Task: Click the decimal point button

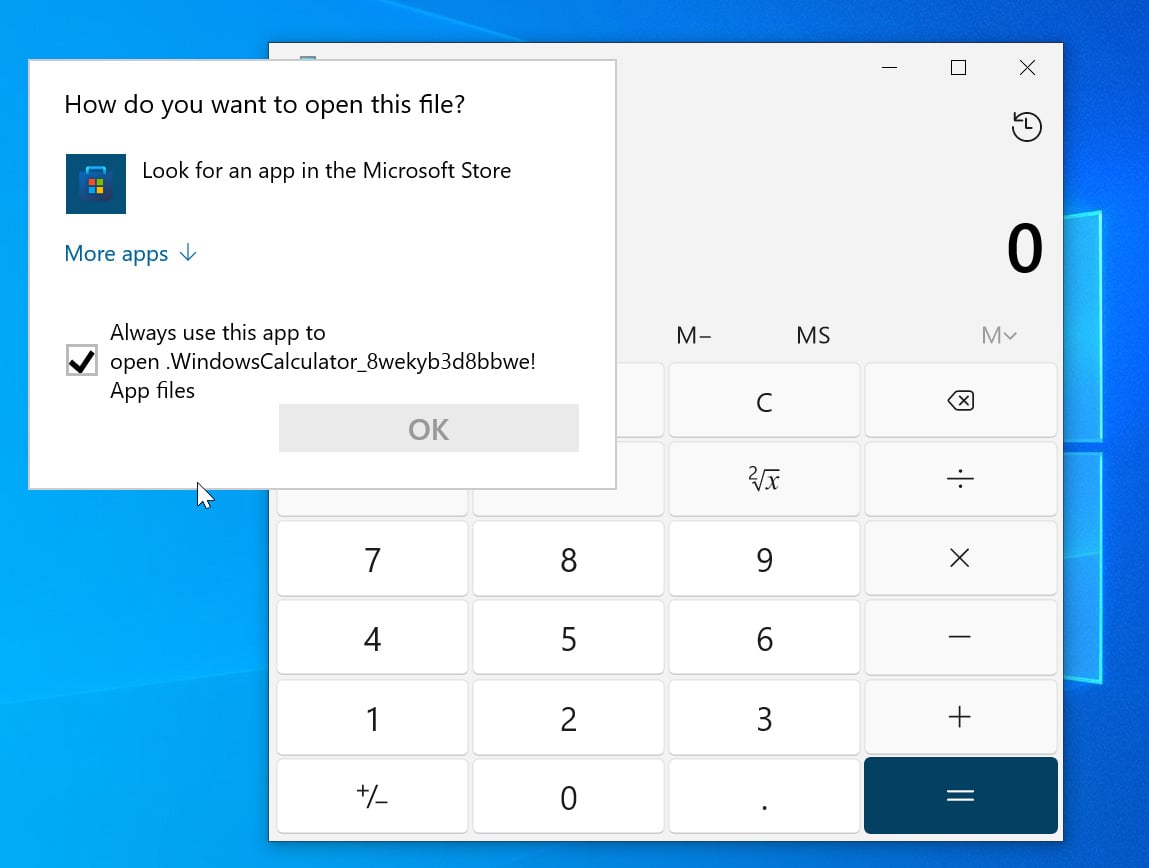Action: click(x=764, y=795)
